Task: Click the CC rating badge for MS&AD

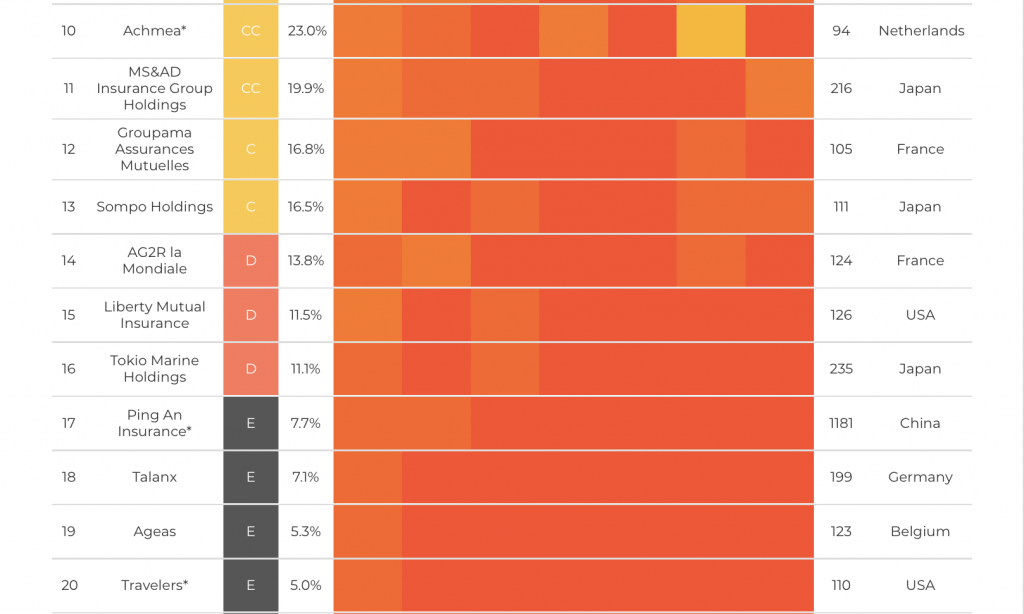Action: click(251, 88)
